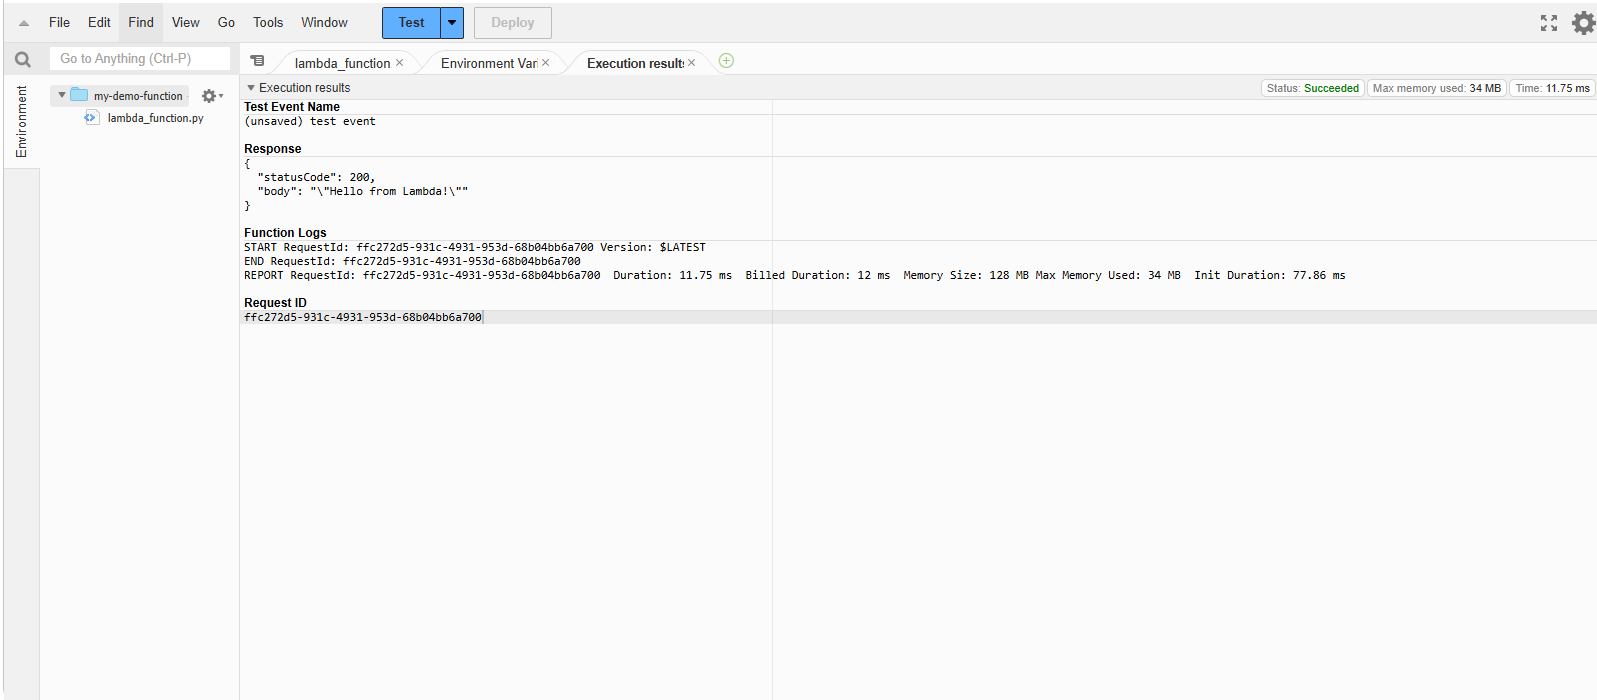Switch to the lambda_function tab
Screen dimensions: 1597x700
click(342, 63)
